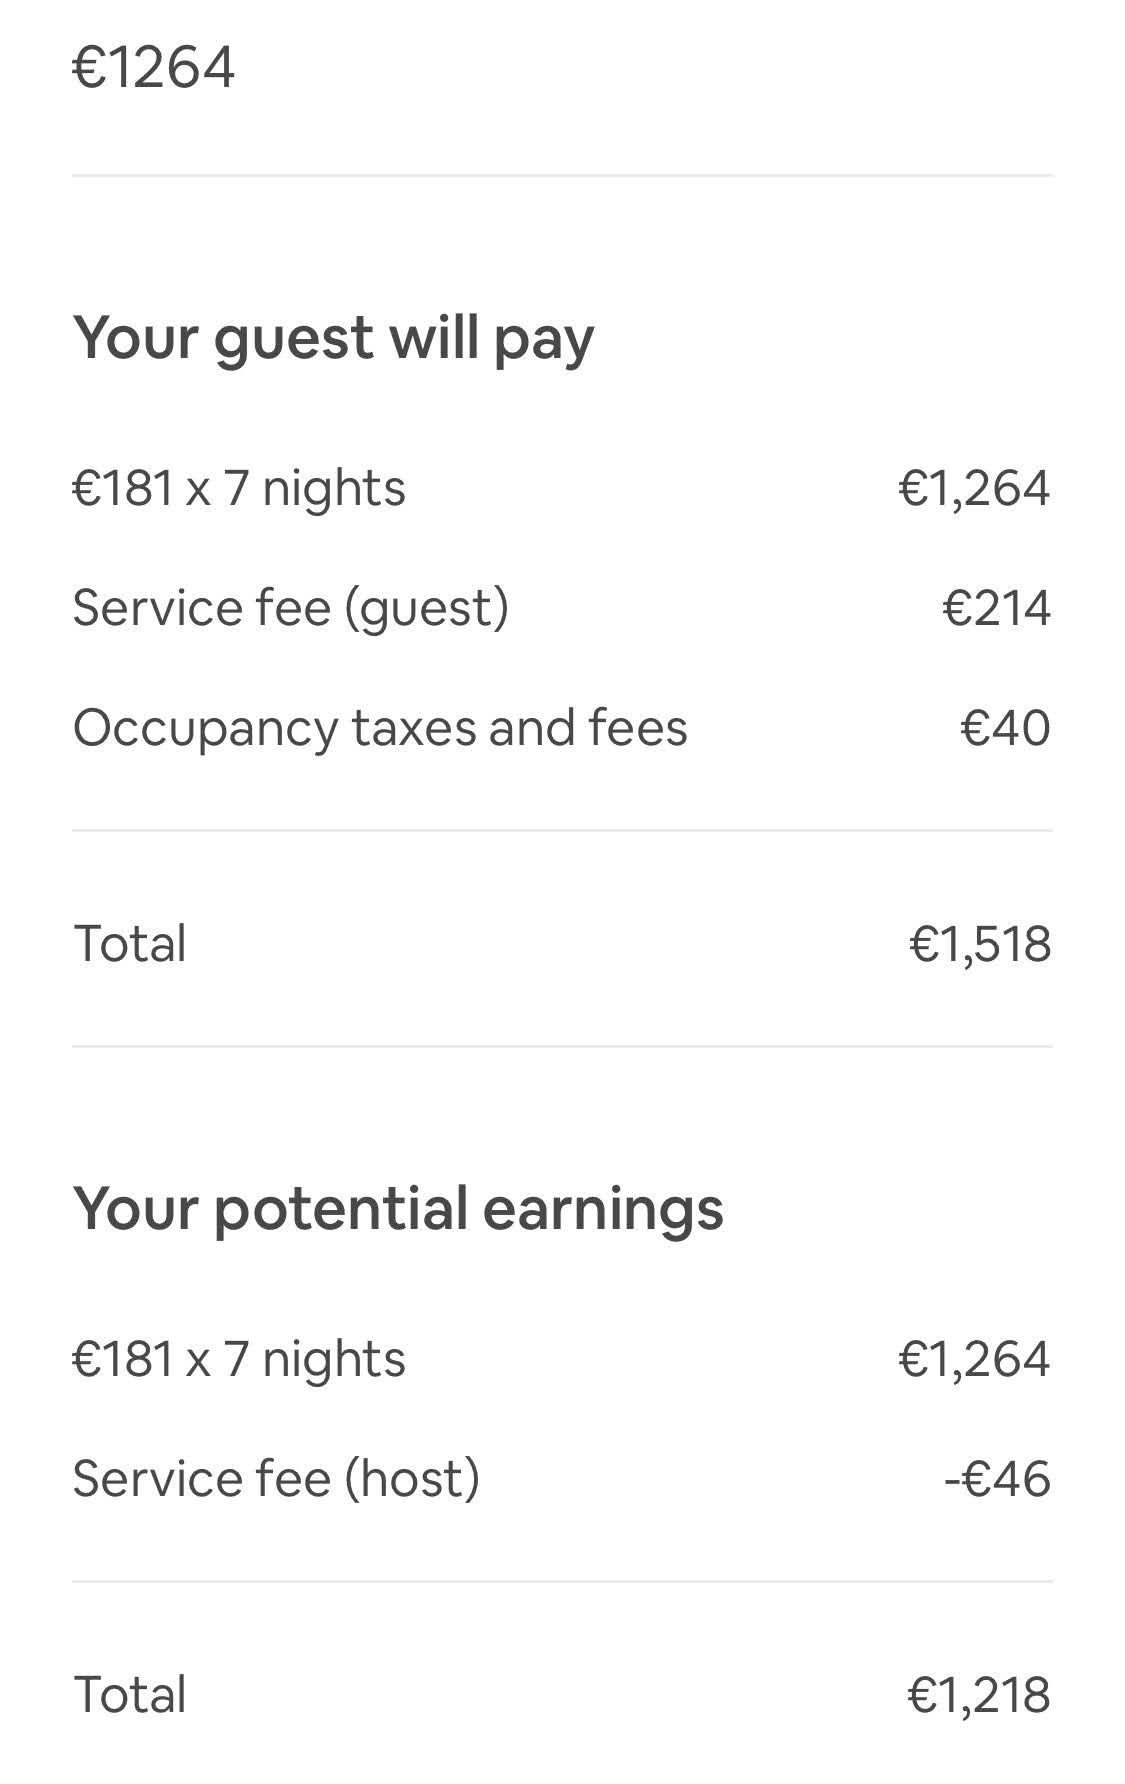Click the guest nightly subtotal €1,264 amount
The height and width of the screenshot is (1784, 1125).
[974, 488]
